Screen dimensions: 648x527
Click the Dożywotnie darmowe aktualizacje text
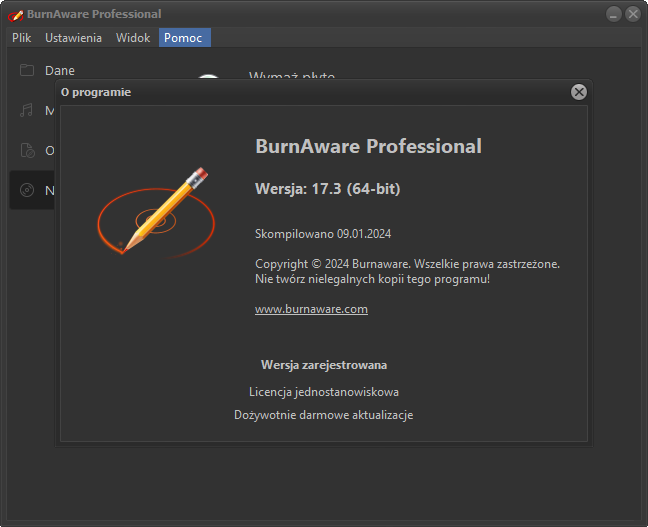coord(324,415)
